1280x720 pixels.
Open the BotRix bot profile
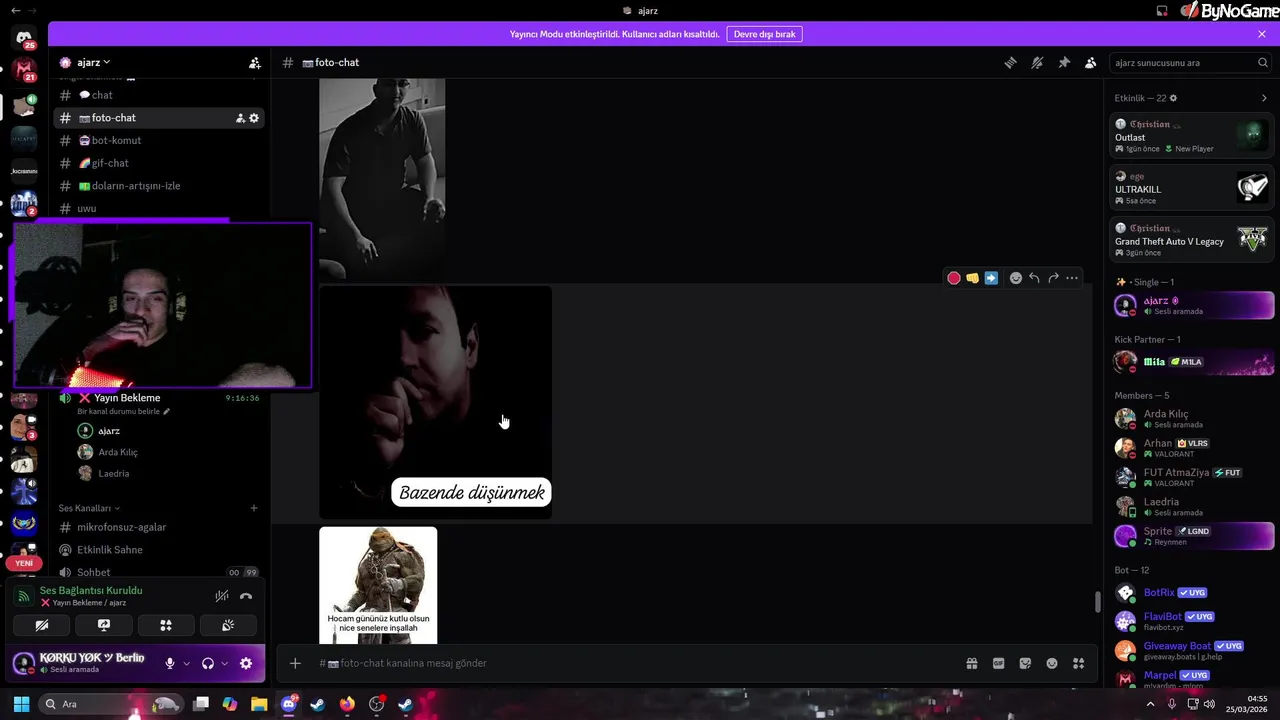click(x=1192, y=593)
